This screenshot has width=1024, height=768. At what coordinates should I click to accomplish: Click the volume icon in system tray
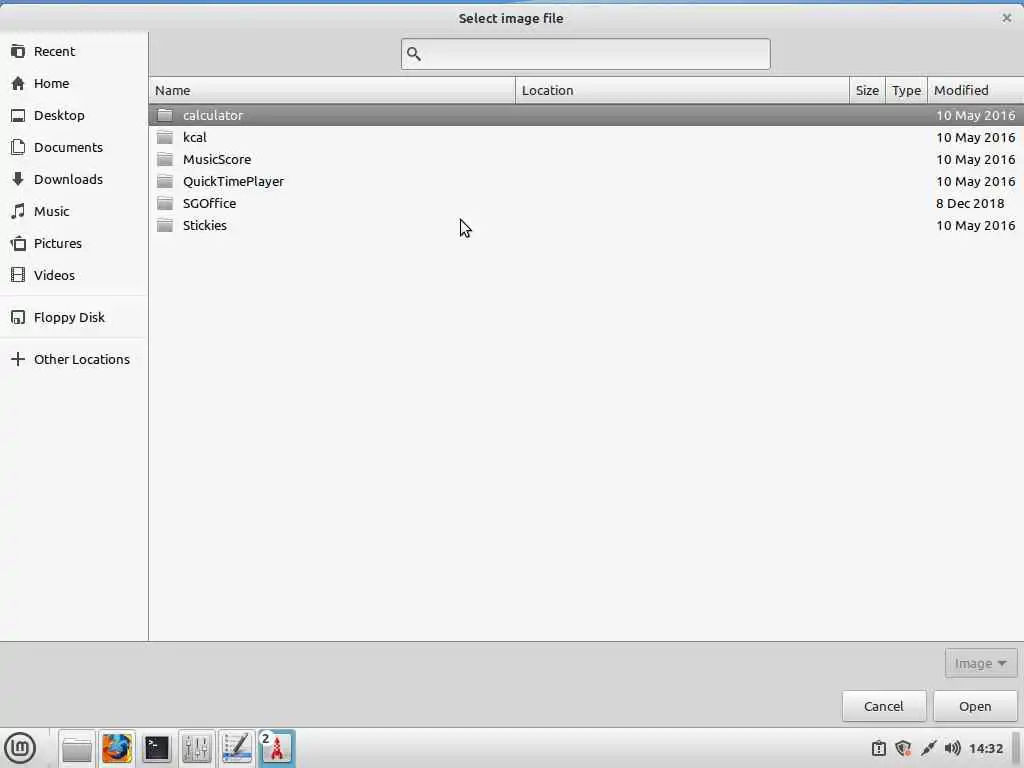tap(952, 748)
